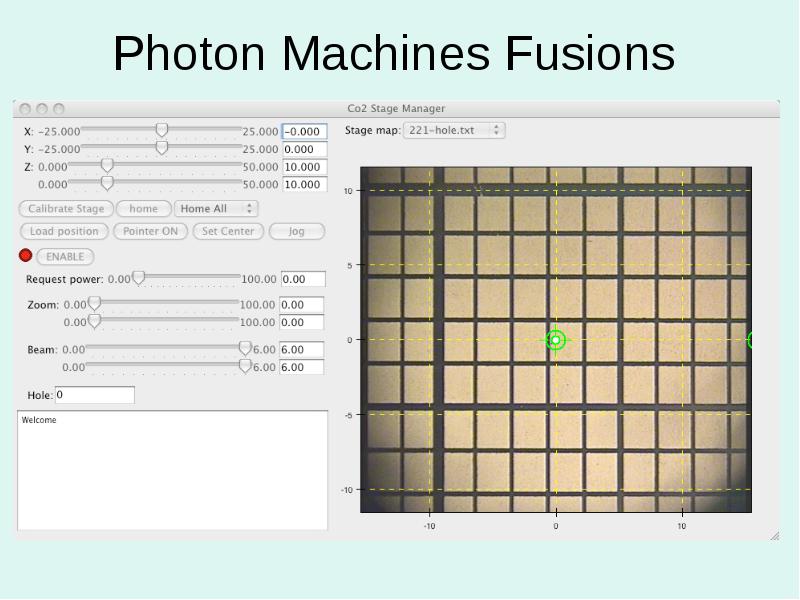Click the Load position button
The width and height of the screenshot is (800, 600).
(x=64, y=231)
